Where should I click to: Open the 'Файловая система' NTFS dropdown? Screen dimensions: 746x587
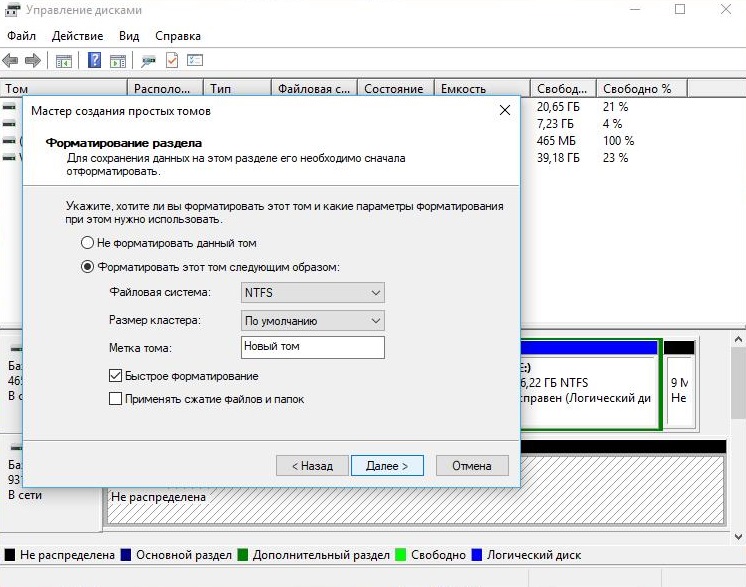point(313,293)
